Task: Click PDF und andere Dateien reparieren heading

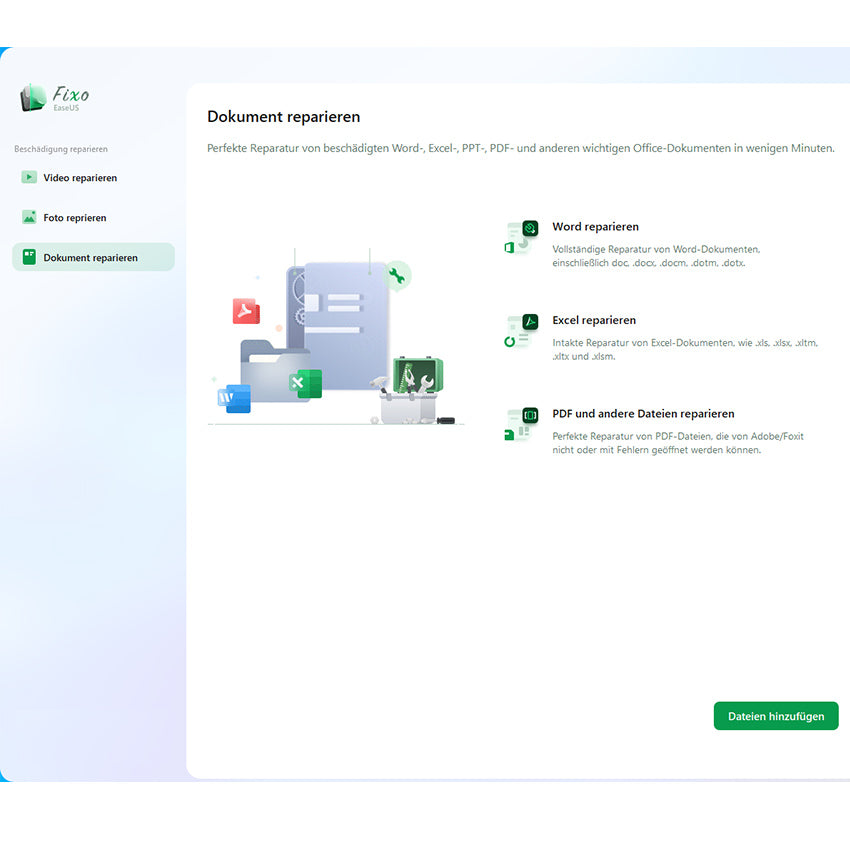Action: coord(643,414)
